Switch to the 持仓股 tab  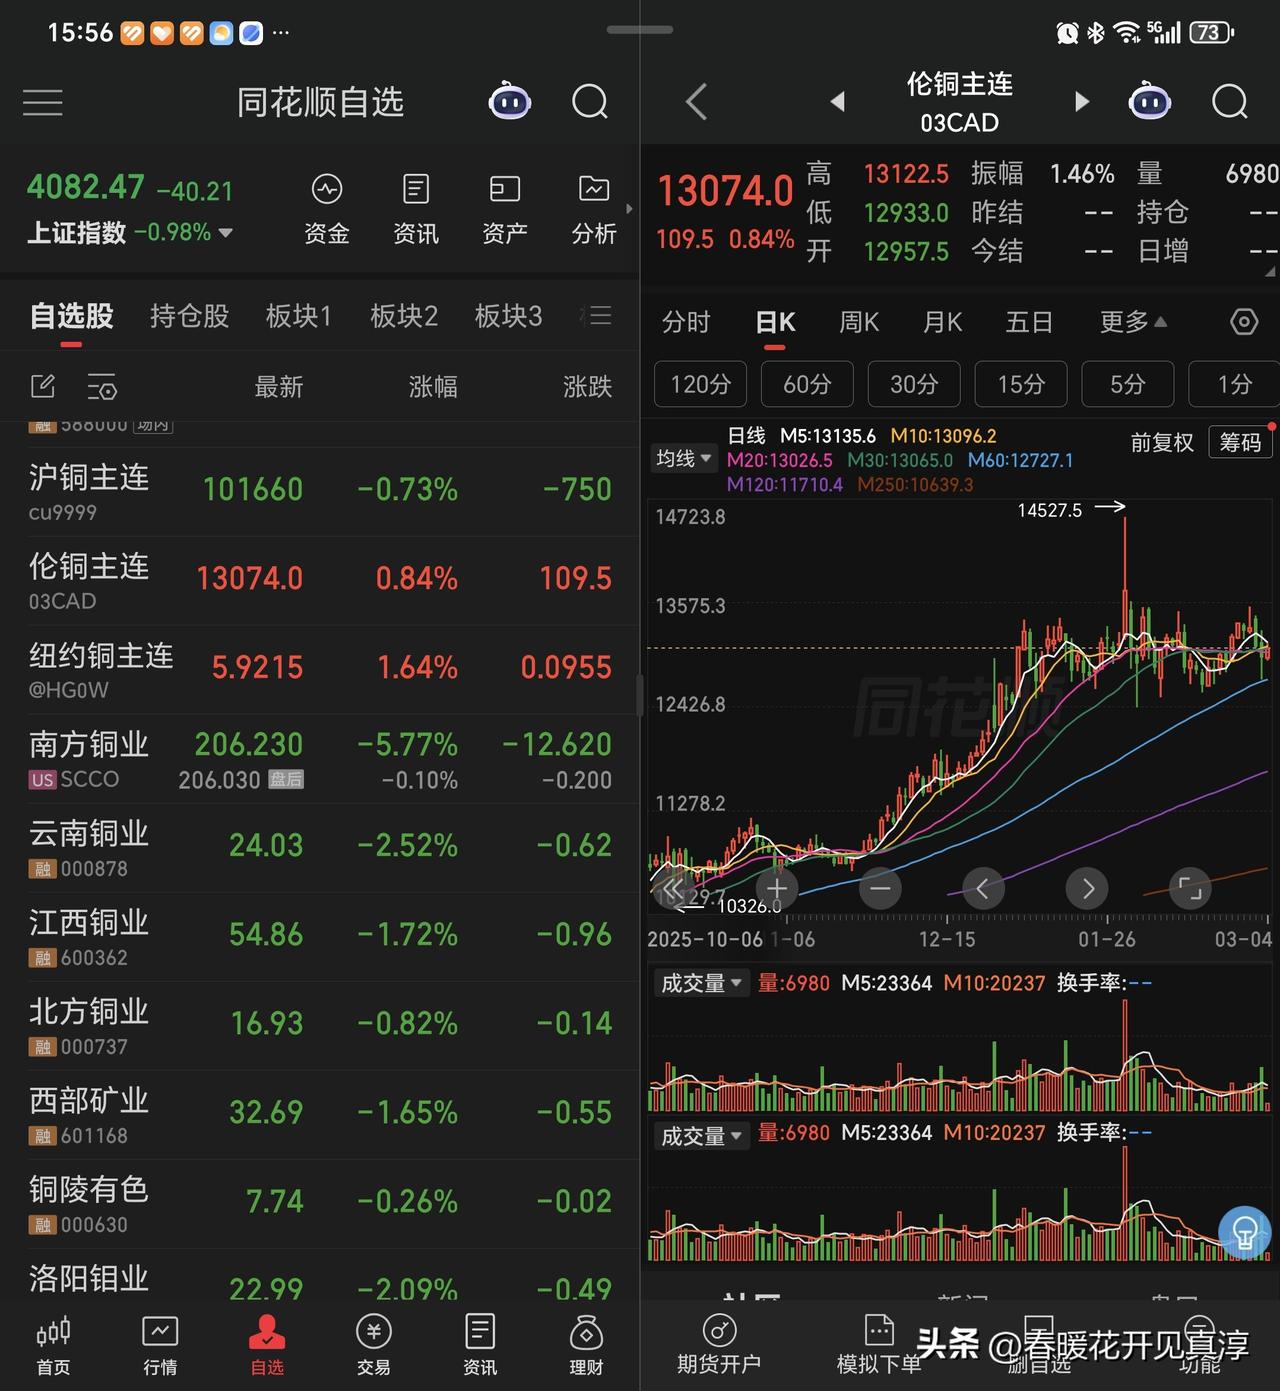(x=189, y=316)
